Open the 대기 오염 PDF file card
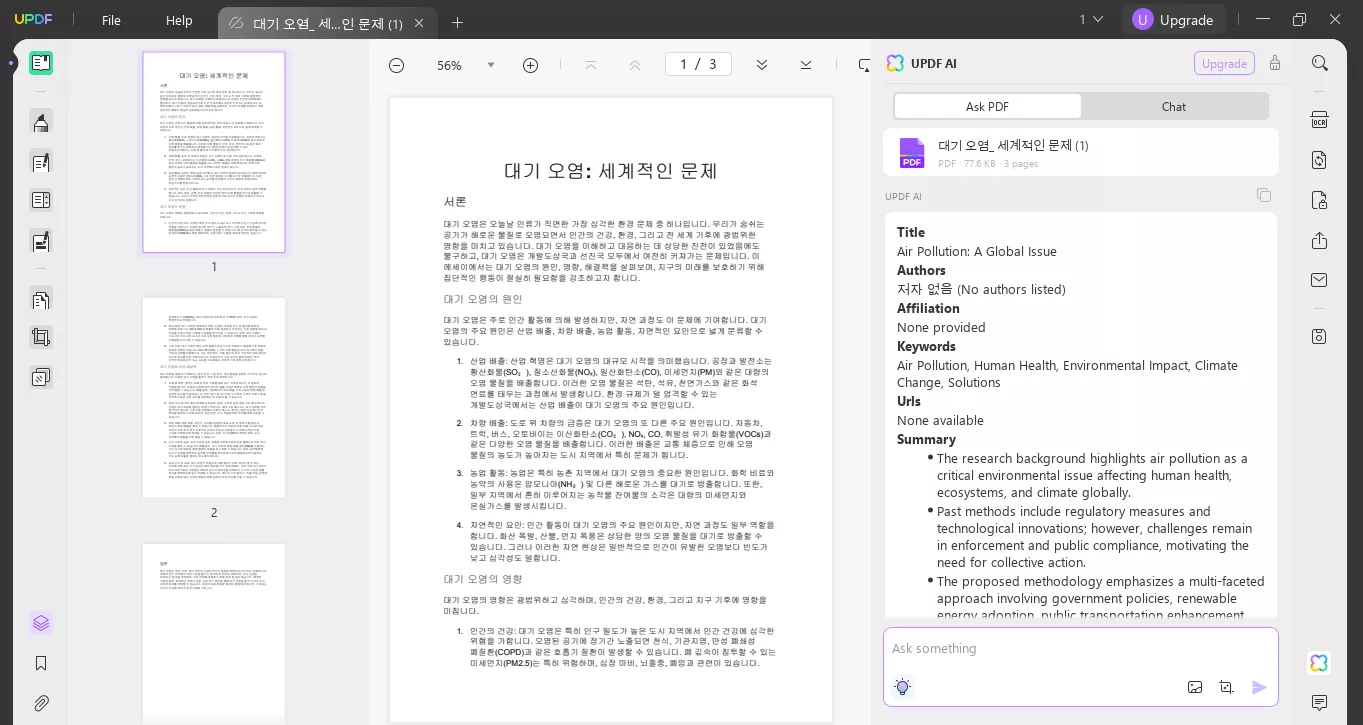 pos(1080,153)
